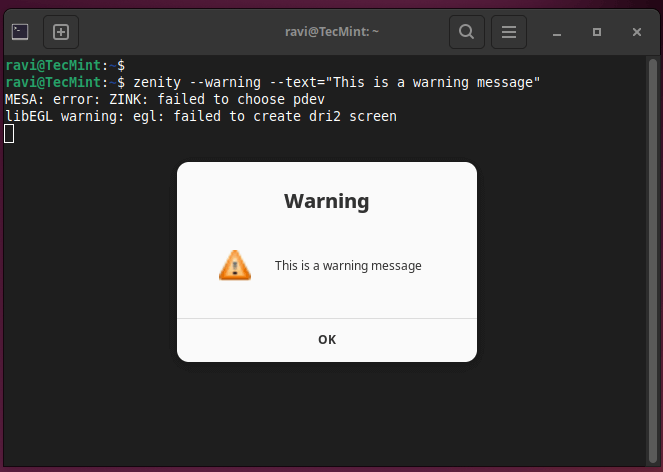Close the terminal window
Viewport: 663px width, 472px height.
(x=636, y=32)
